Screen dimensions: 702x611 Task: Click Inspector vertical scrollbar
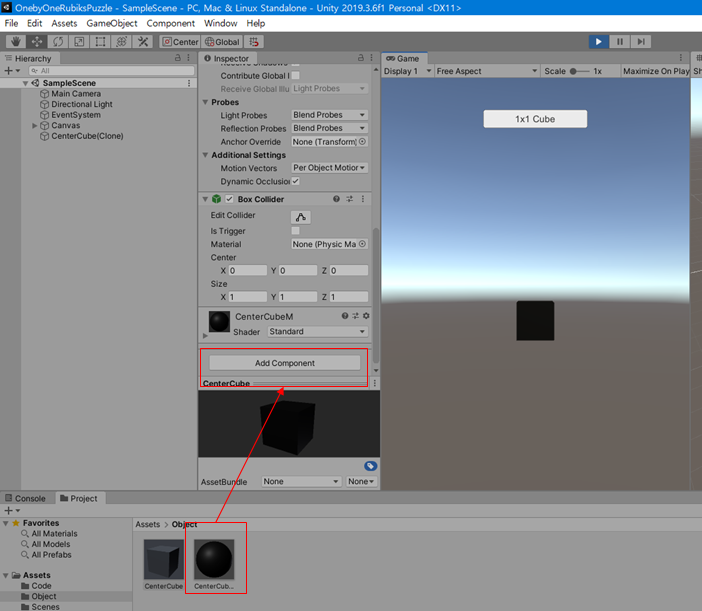(x=376, y=295)
